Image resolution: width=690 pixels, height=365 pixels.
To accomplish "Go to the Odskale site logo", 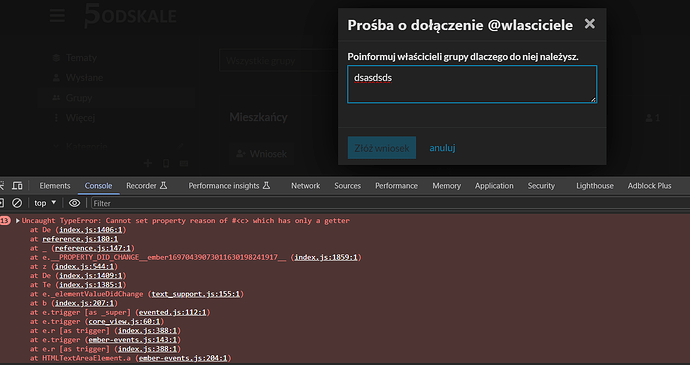I will coord(130,16).
